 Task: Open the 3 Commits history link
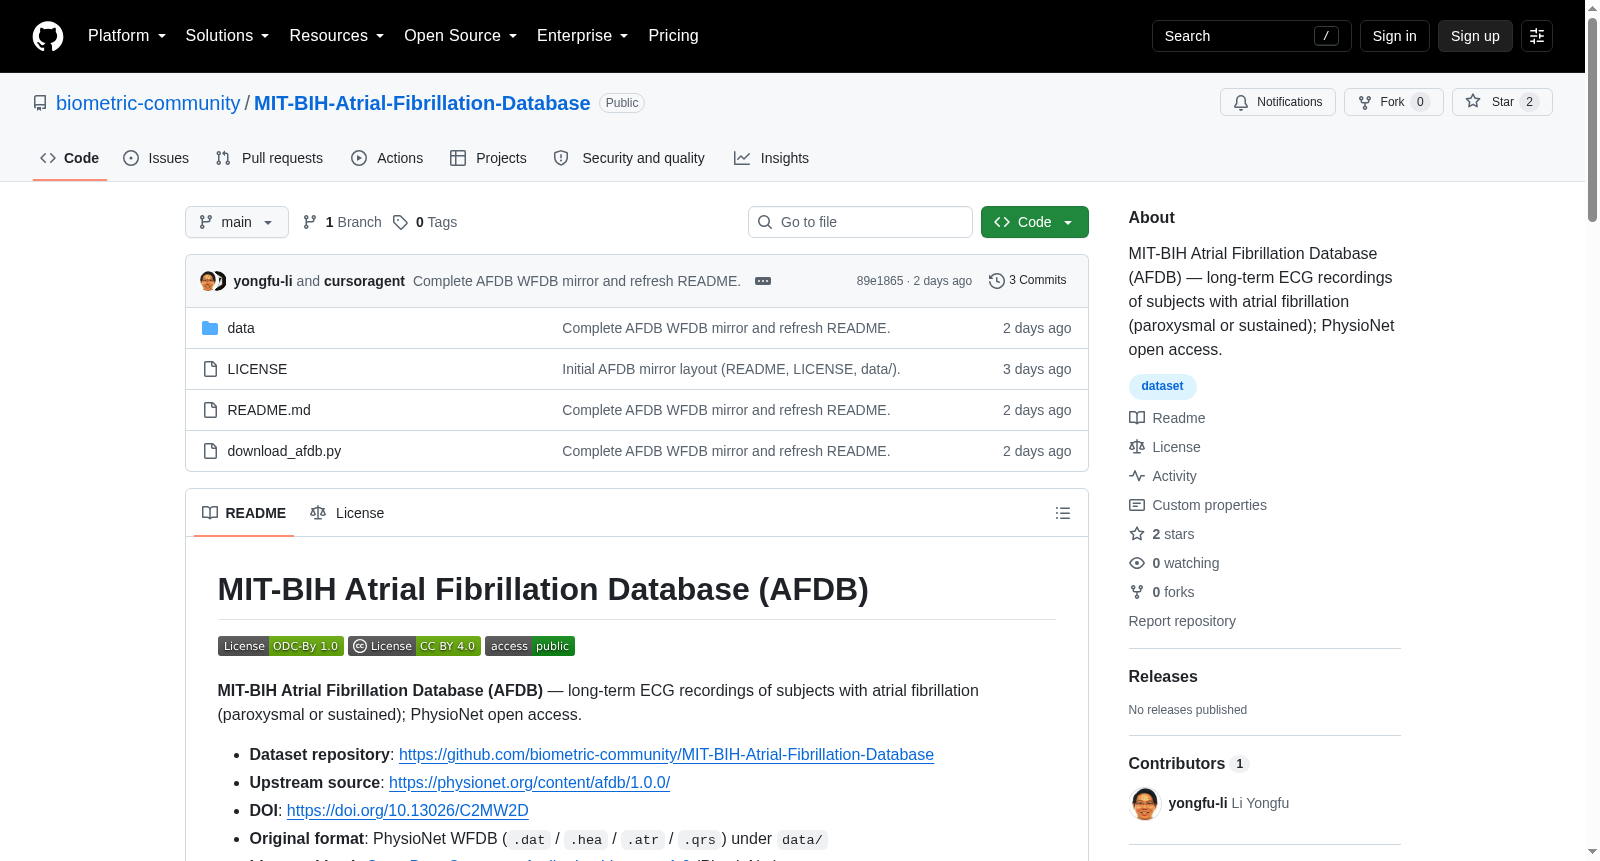[1027, 280]
